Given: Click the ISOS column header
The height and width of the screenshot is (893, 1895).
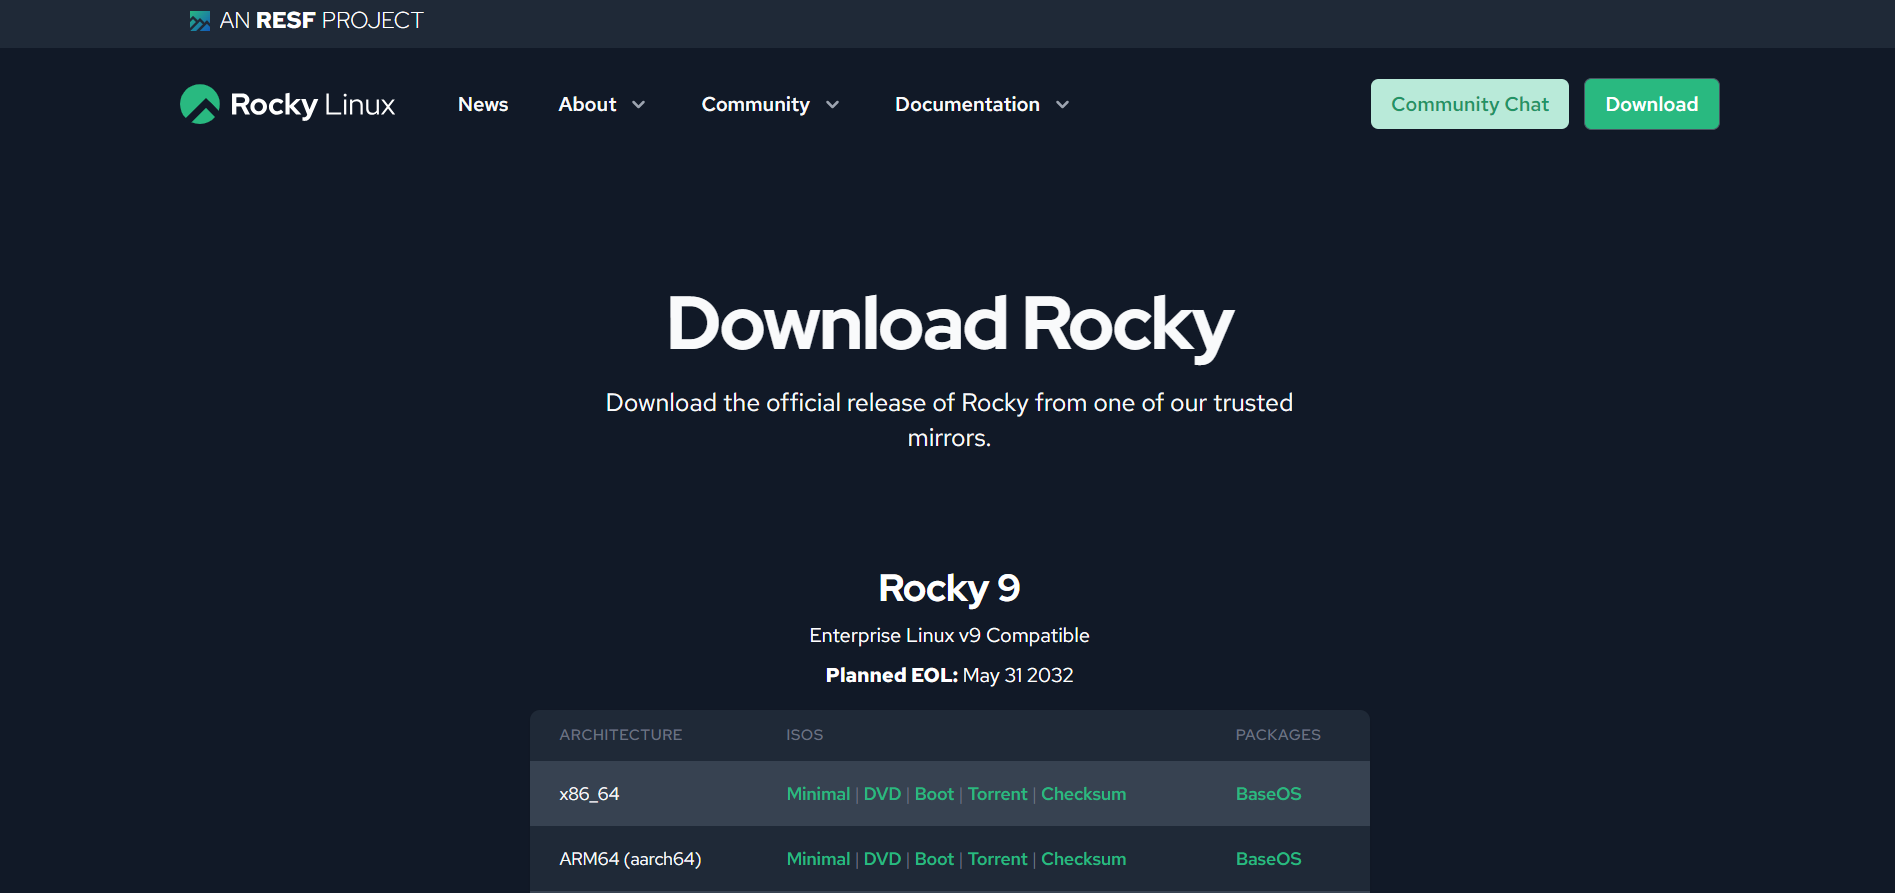Looking at the screenshot, I should click(804, 735).
